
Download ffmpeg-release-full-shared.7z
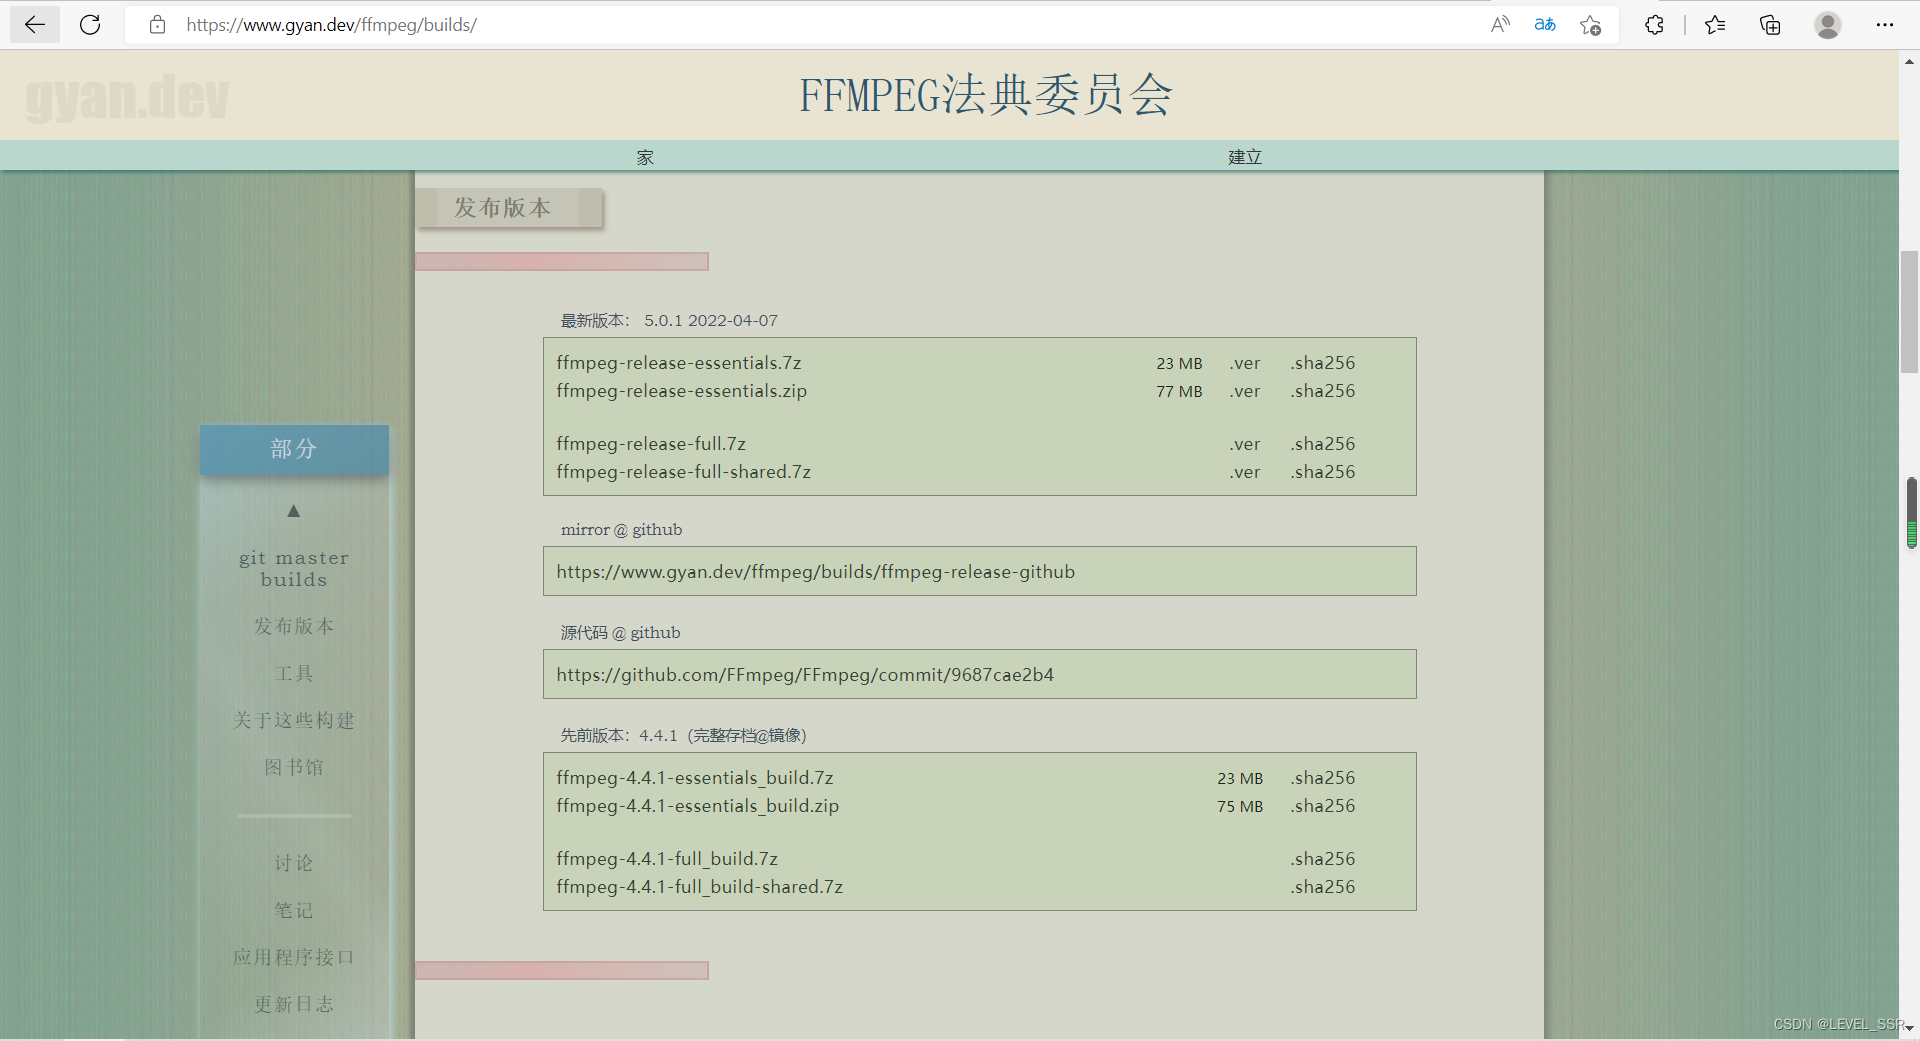[684, 472]
